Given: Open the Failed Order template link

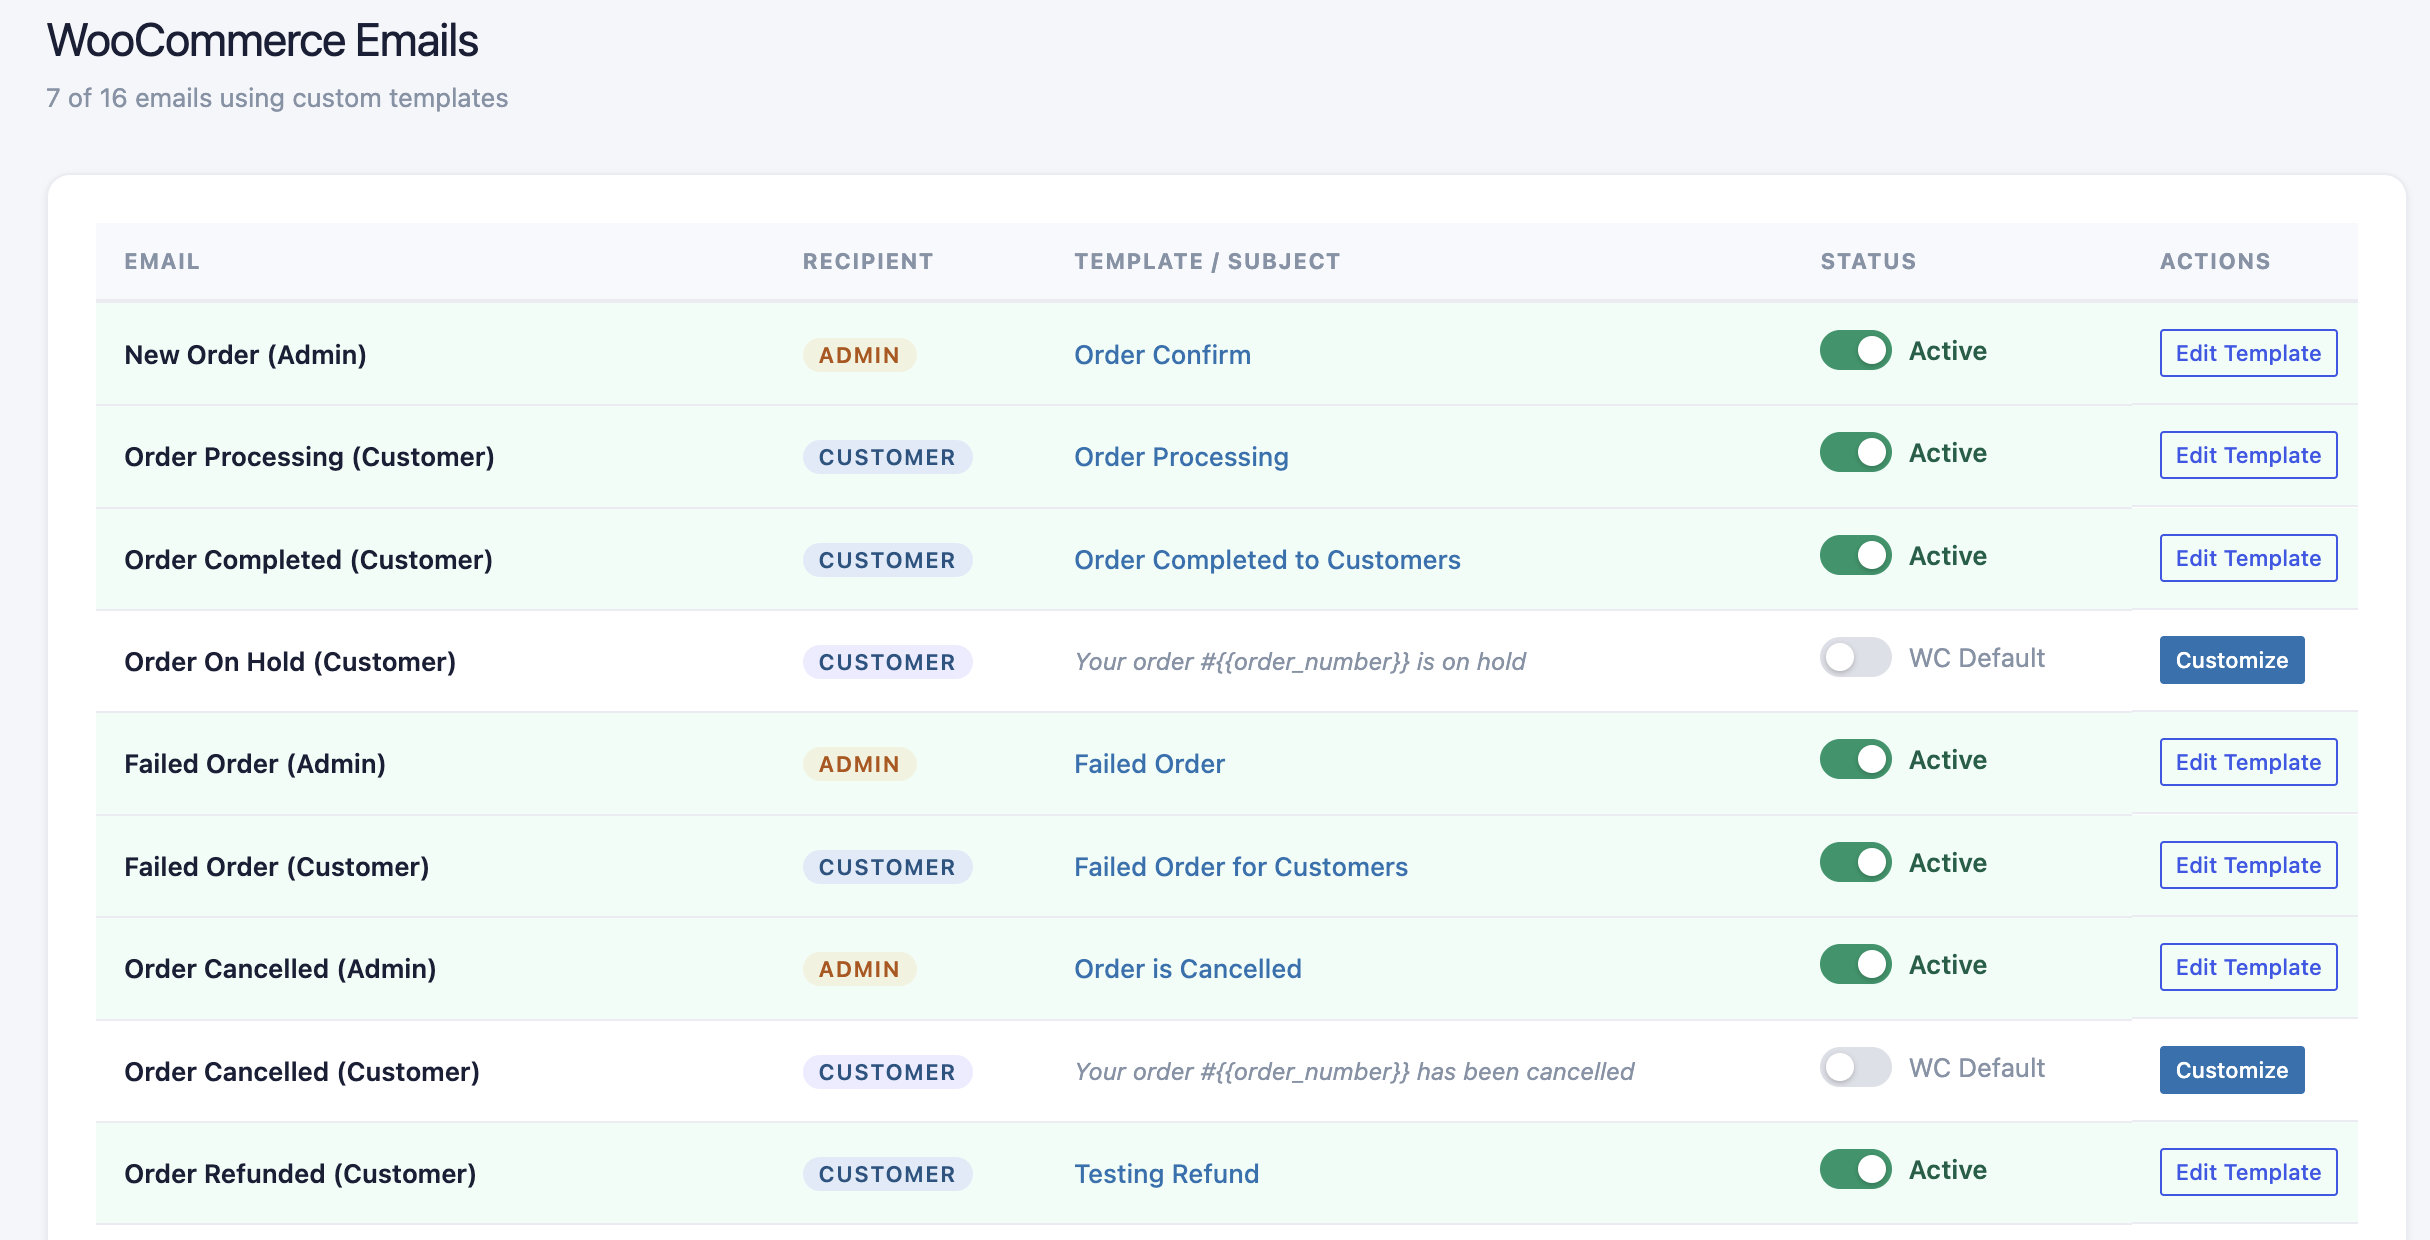Looking at the screenshot, I should tap(1149, 764).
